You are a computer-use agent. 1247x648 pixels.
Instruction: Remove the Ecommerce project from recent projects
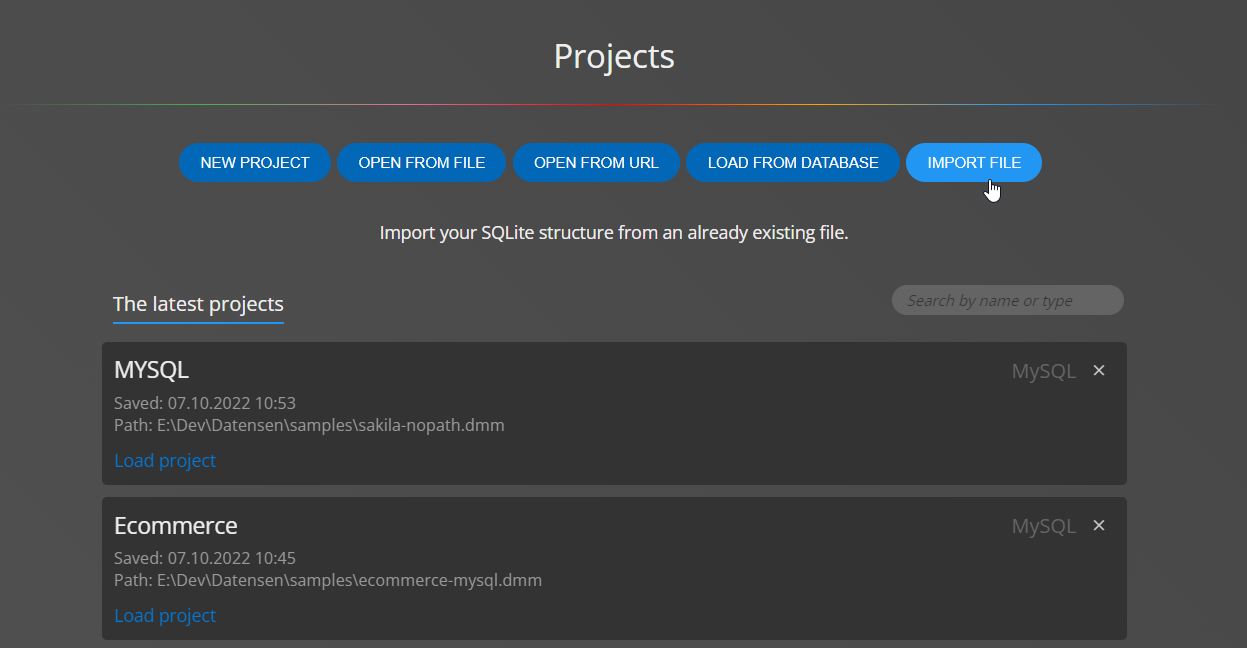coord(1098,525)
